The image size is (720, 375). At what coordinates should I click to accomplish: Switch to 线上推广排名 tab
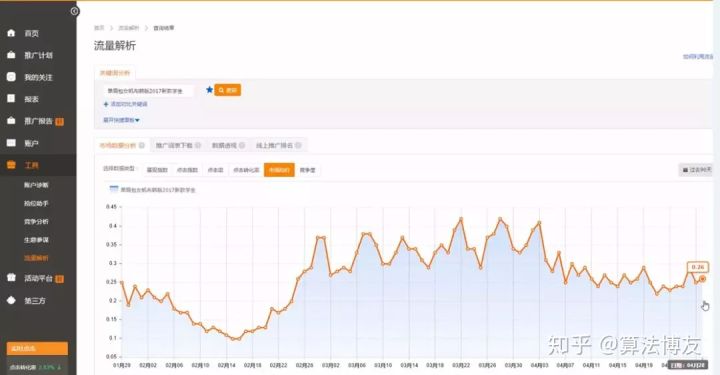278,145
